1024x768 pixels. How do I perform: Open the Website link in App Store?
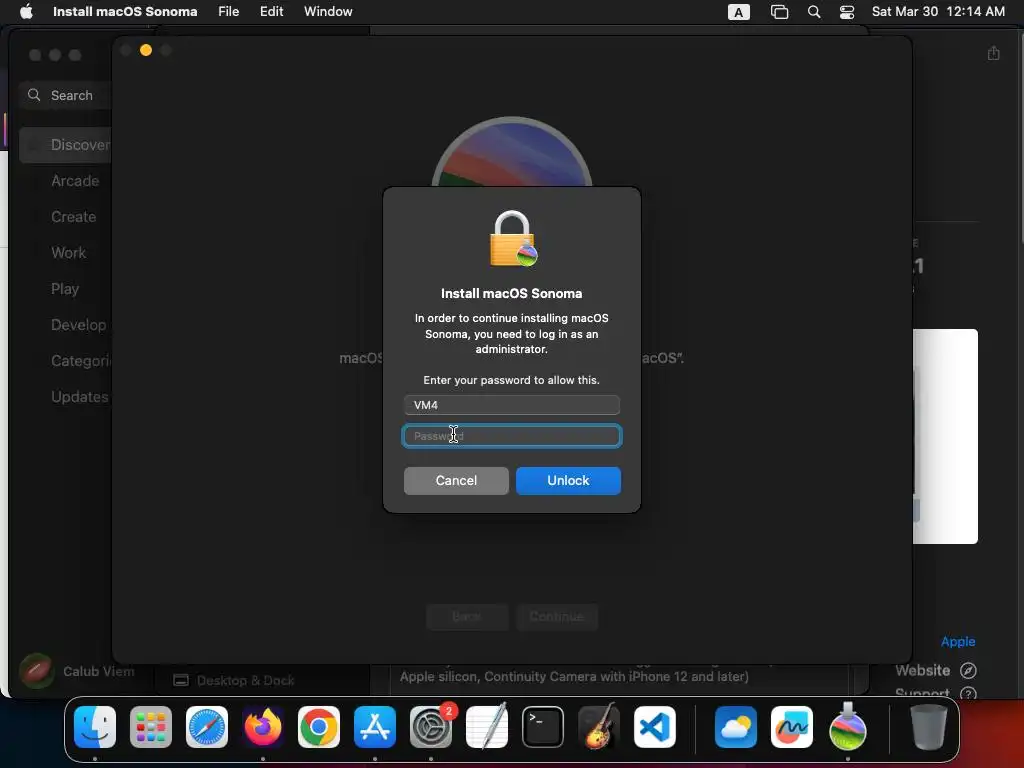pyautogui.click(x=922, y=670)
